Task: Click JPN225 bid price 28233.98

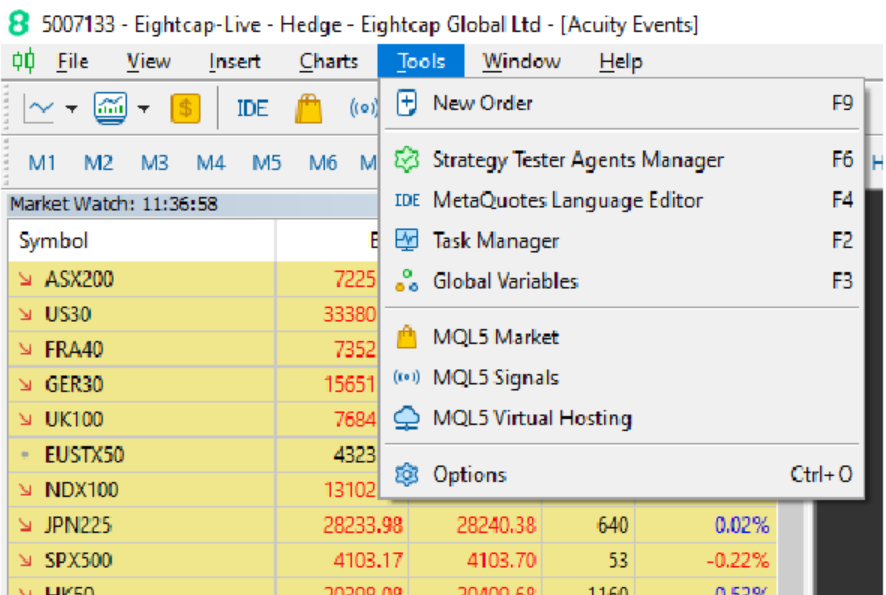Action: [x=363, y=525]
